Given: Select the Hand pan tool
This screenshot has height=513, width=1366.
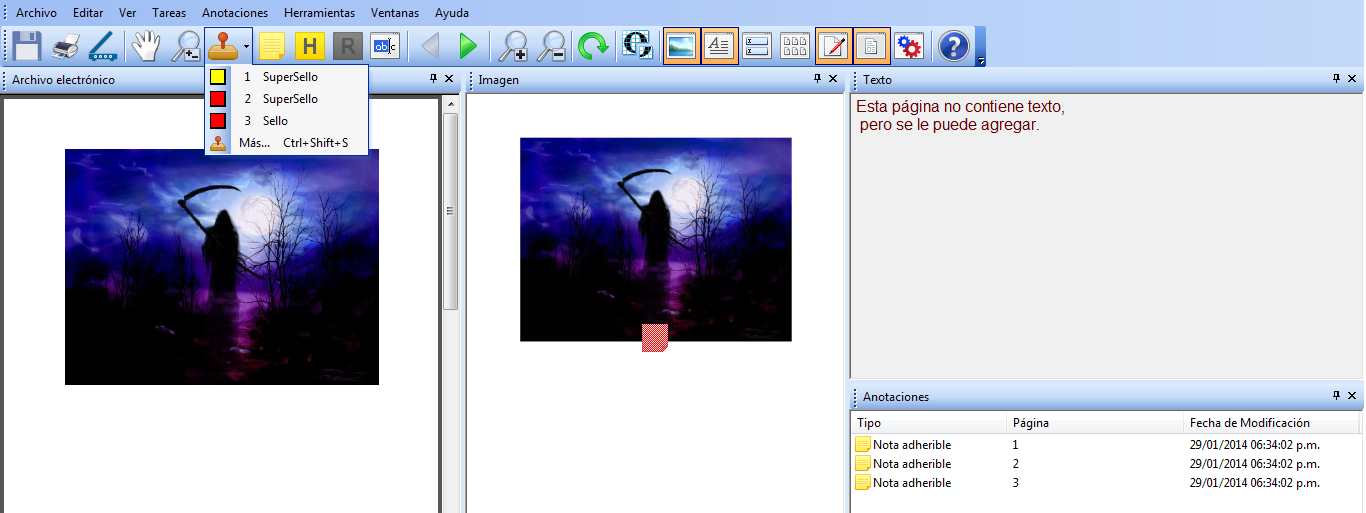Looking at the screenshot, I should coord(147,46).
